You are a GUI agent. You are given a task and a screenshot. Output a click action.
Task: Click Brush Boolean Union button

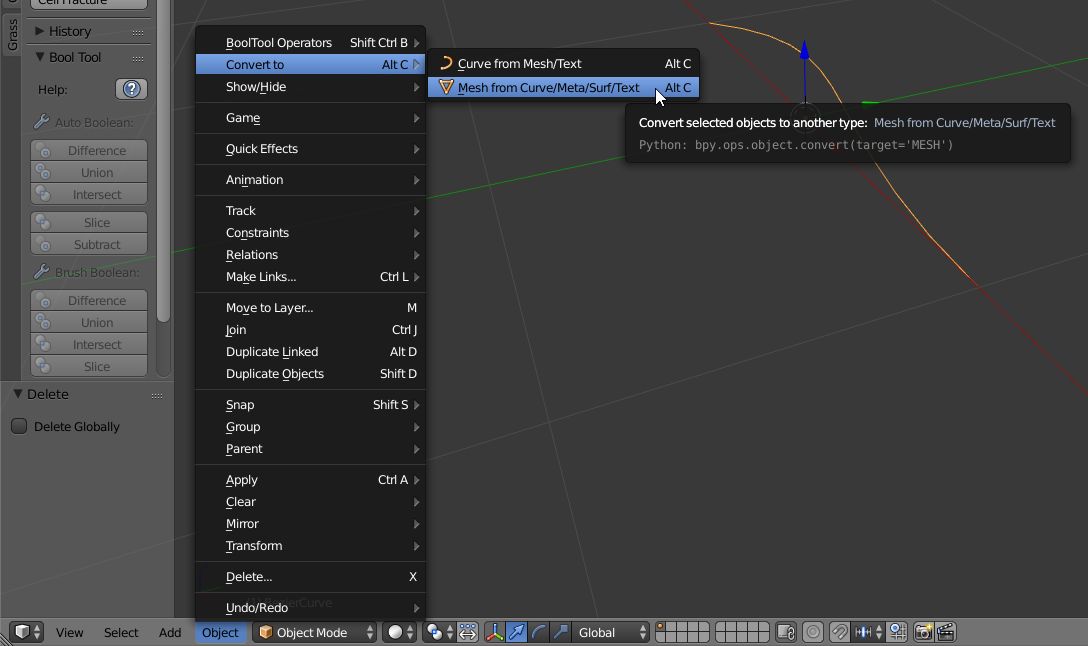tap(89, 323)
